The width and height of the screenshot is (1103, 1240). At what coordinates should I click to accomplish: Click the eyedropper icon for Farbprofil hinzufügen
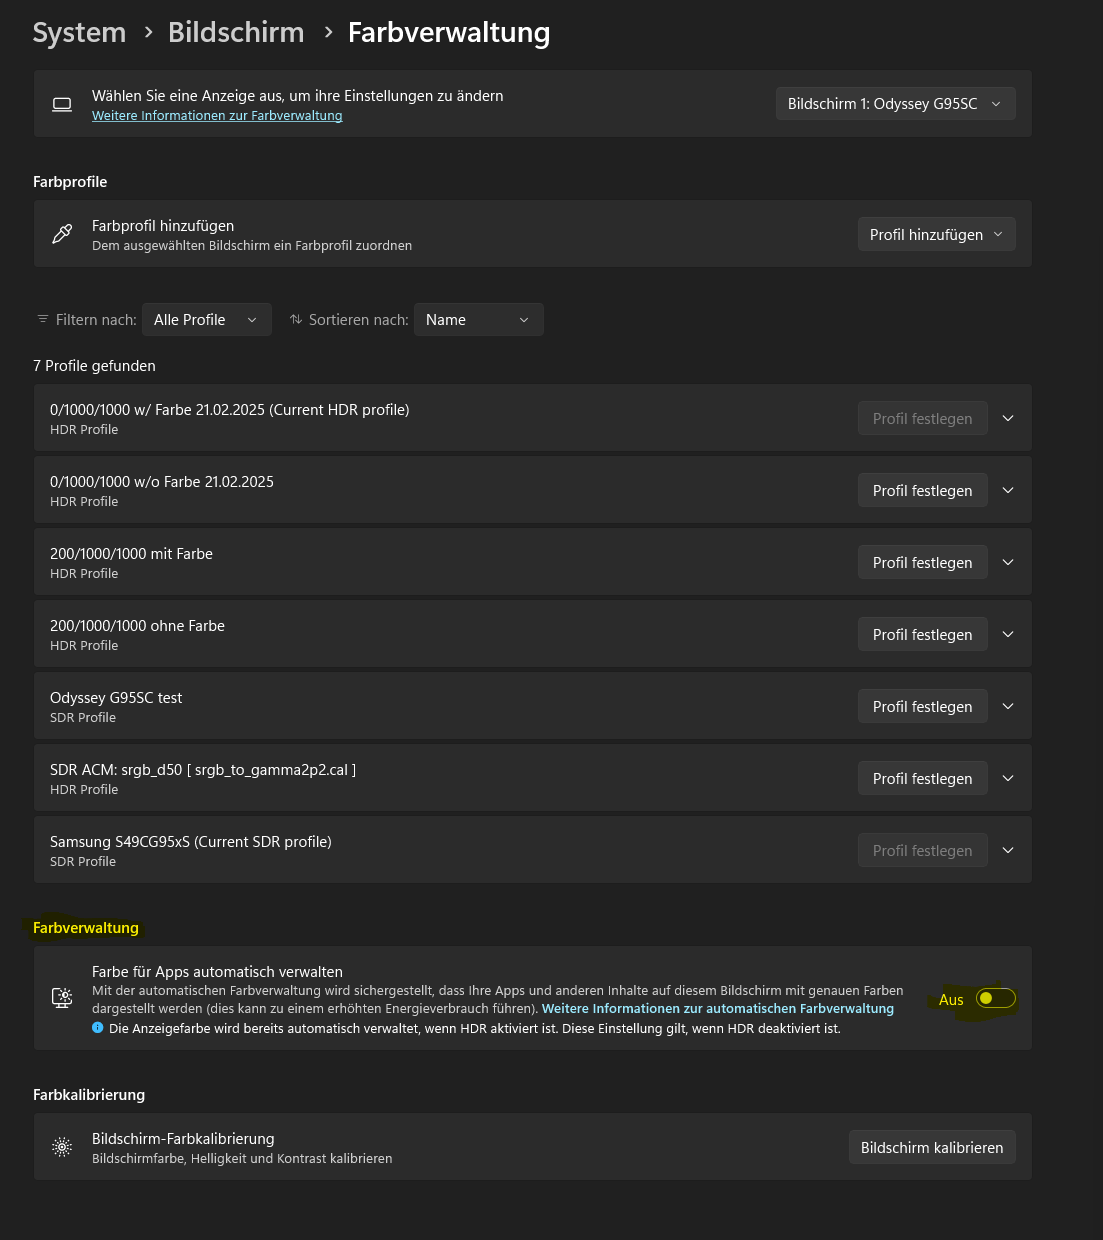click(x=62, y=234)
